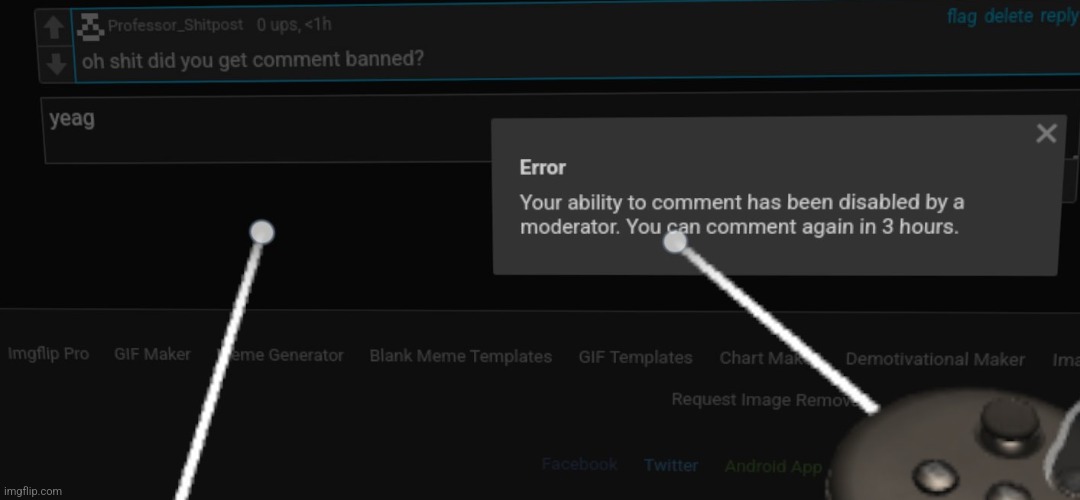
Task: Open Professor_Shitpost's username profile link
Action: click(176, 25)
